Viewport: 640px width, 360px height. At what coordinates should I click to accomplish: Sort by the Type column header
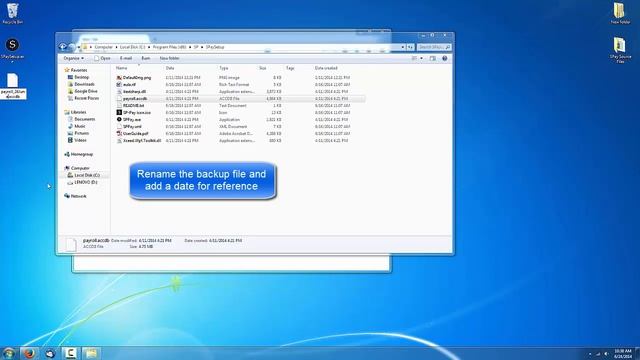[x=224, y=68]
